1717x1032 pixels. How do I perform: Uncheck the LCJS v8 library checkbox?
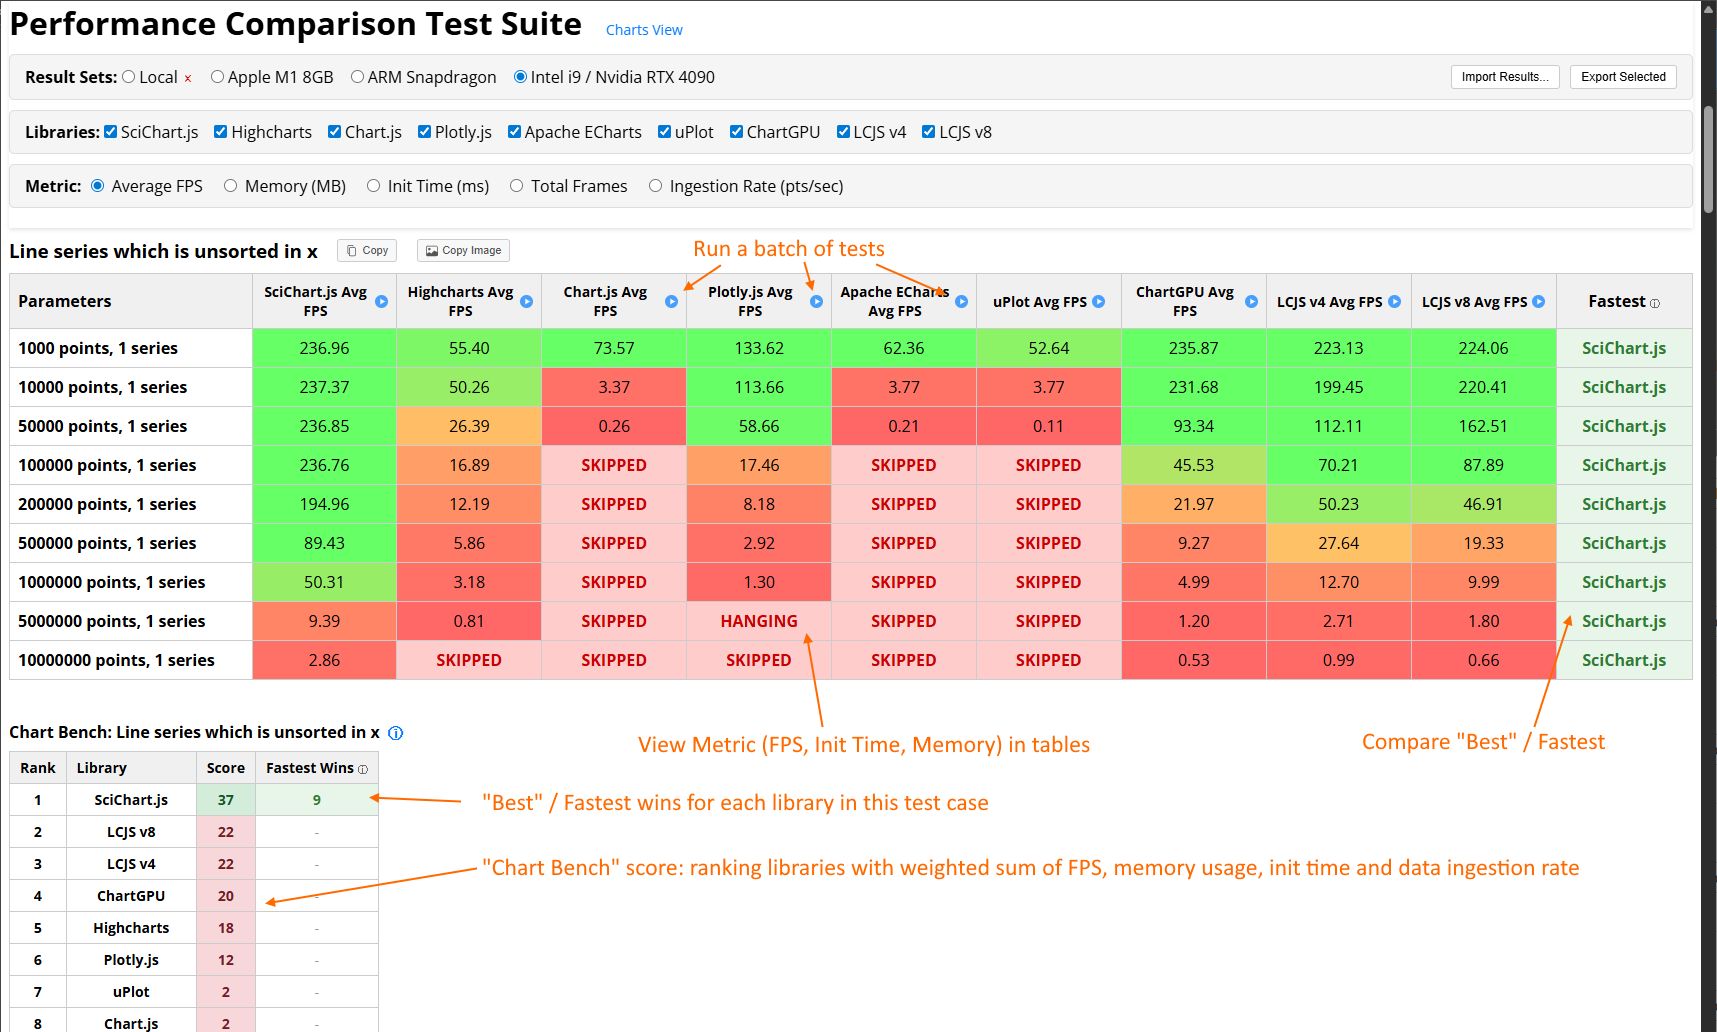[929, 132]
